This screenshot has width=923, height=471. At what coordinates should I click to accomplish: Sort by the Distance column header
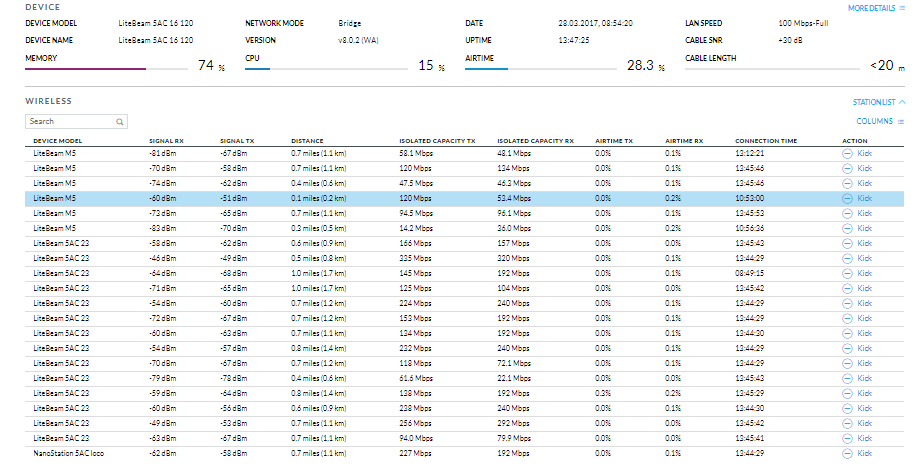coord(307,141)
